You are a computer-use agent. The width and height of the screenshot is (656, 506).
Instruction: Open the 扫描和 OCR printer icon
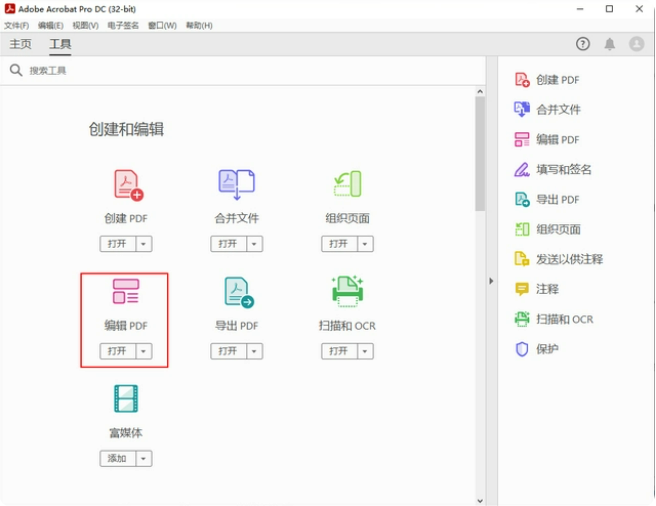click(x=347, y=291)
